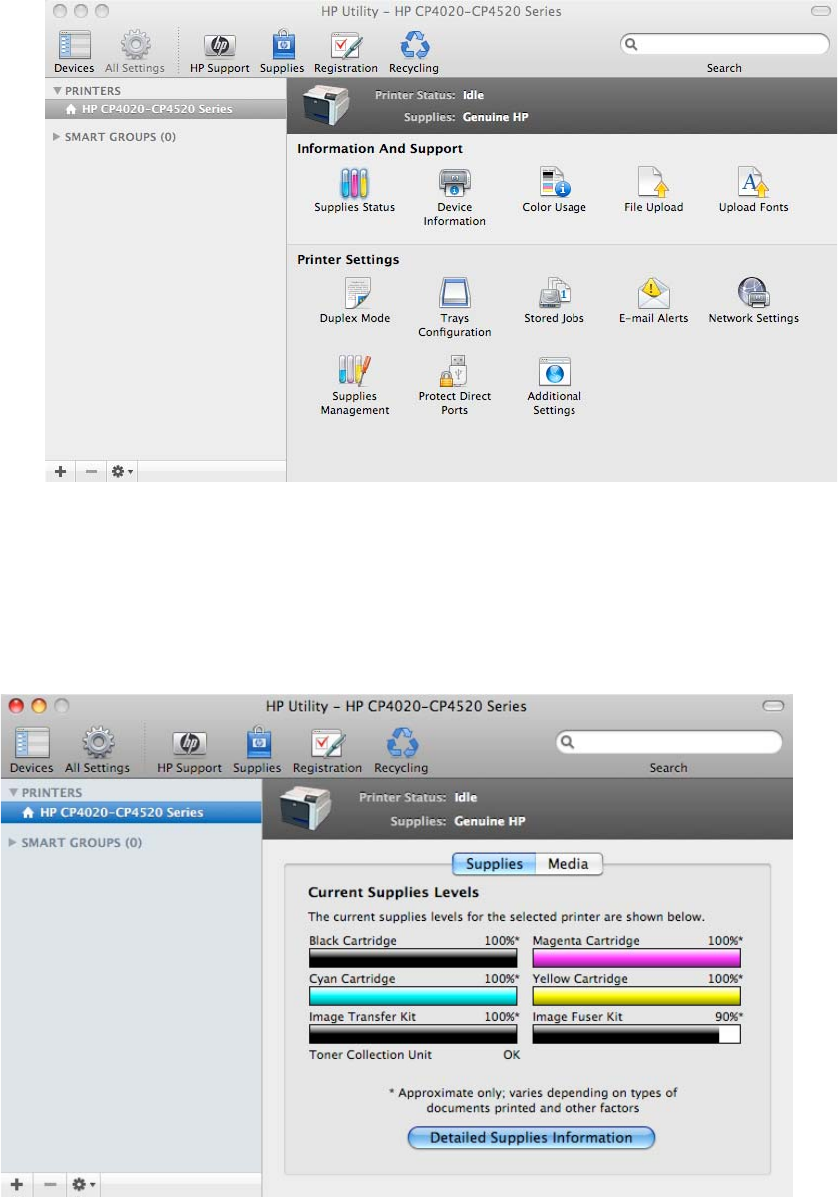This screenshot has width=838, height=1197.
Task: Click Yellow Cartridge level bar
Action: tap(637, 996)
